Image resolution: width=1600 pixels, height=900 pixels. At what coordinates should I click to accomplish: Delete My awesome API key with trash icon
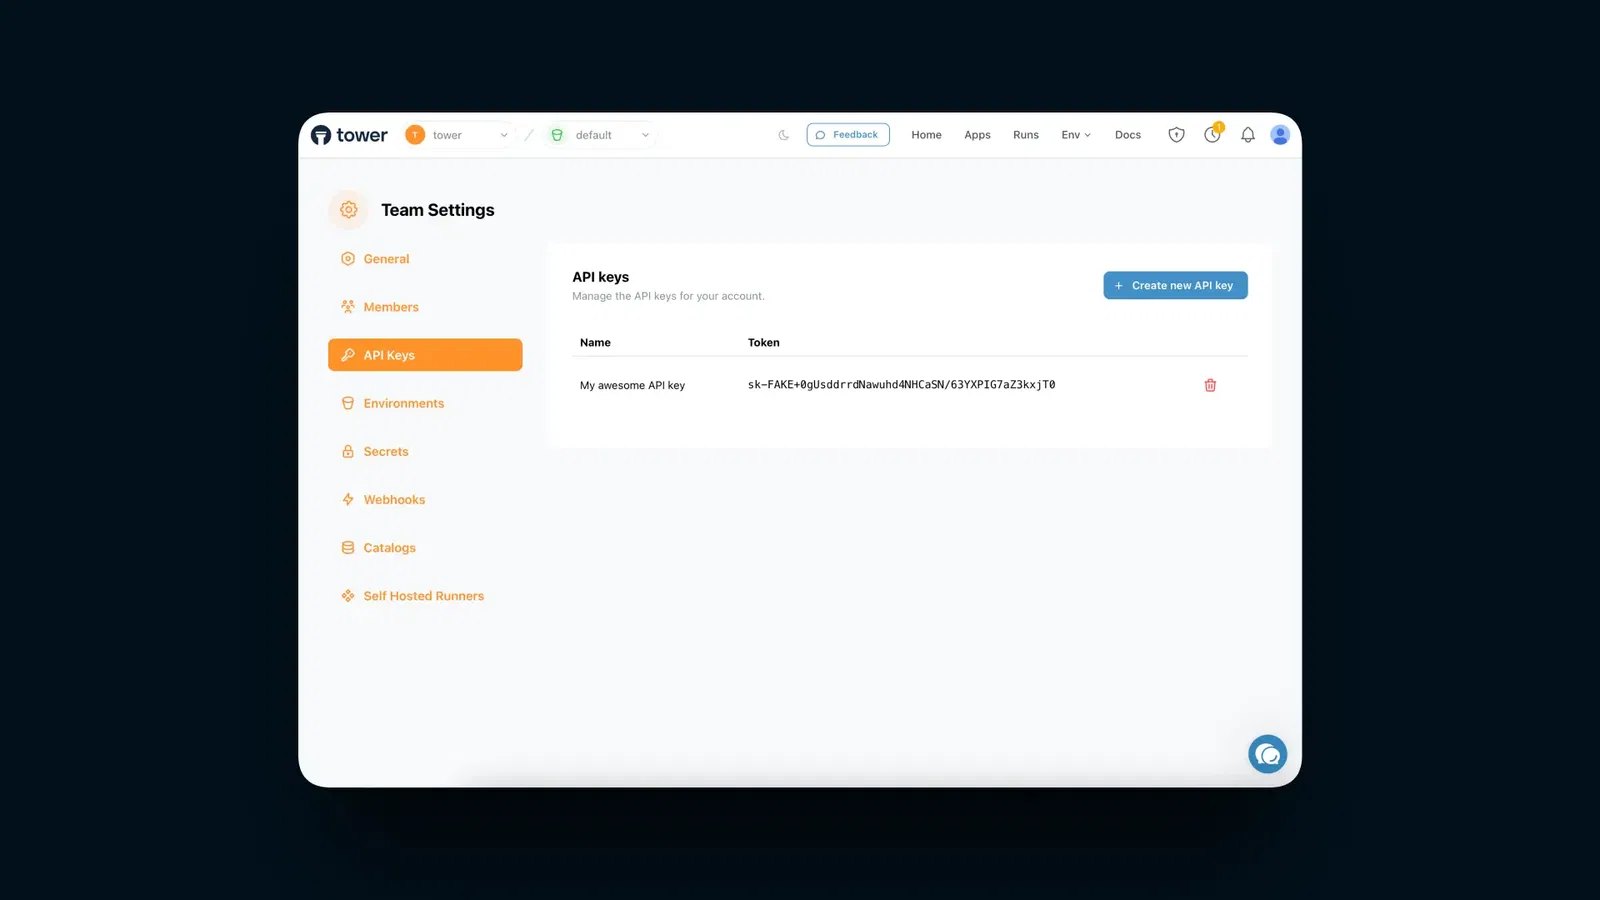coord(1210,385)
